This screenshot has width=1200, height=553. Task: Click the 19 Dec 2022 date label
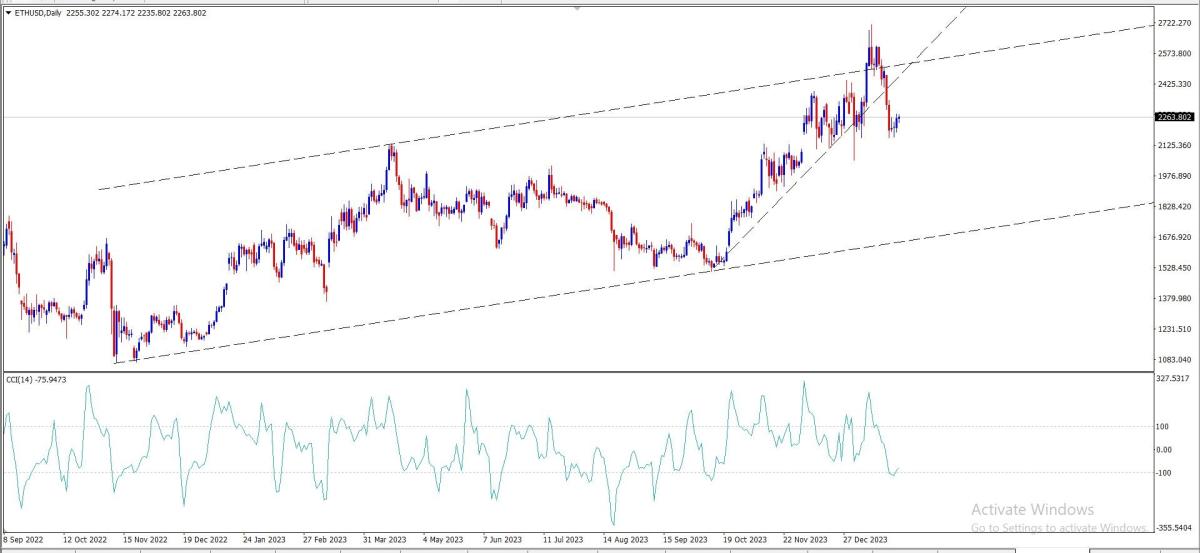point(207,540)
